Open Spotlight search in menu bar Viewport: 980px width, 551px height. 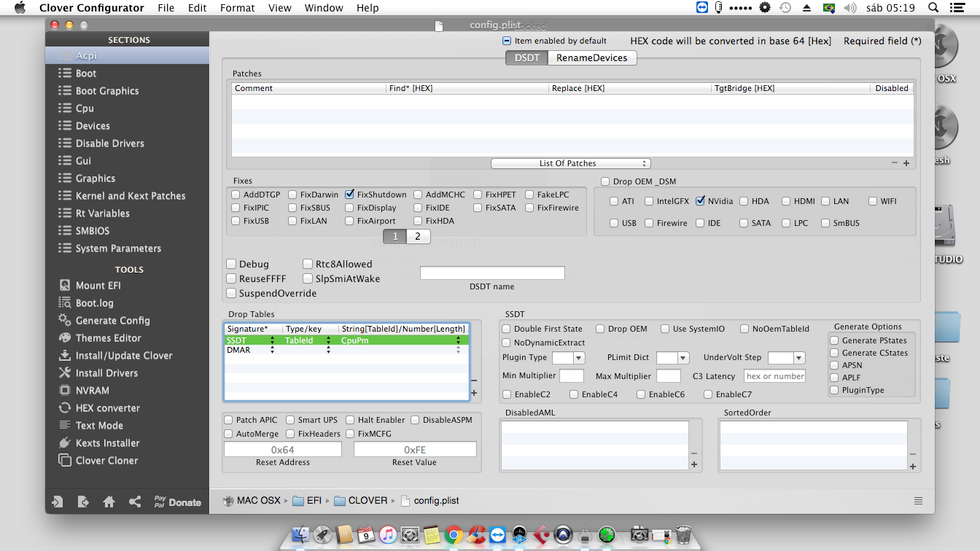[x=933, y=7]
